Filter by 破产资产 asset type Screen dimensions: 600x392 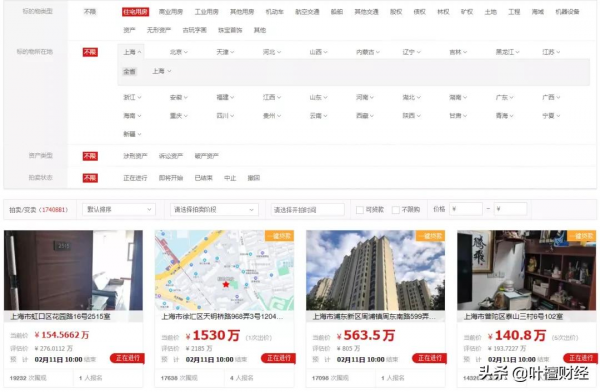(x=206, y=156)
